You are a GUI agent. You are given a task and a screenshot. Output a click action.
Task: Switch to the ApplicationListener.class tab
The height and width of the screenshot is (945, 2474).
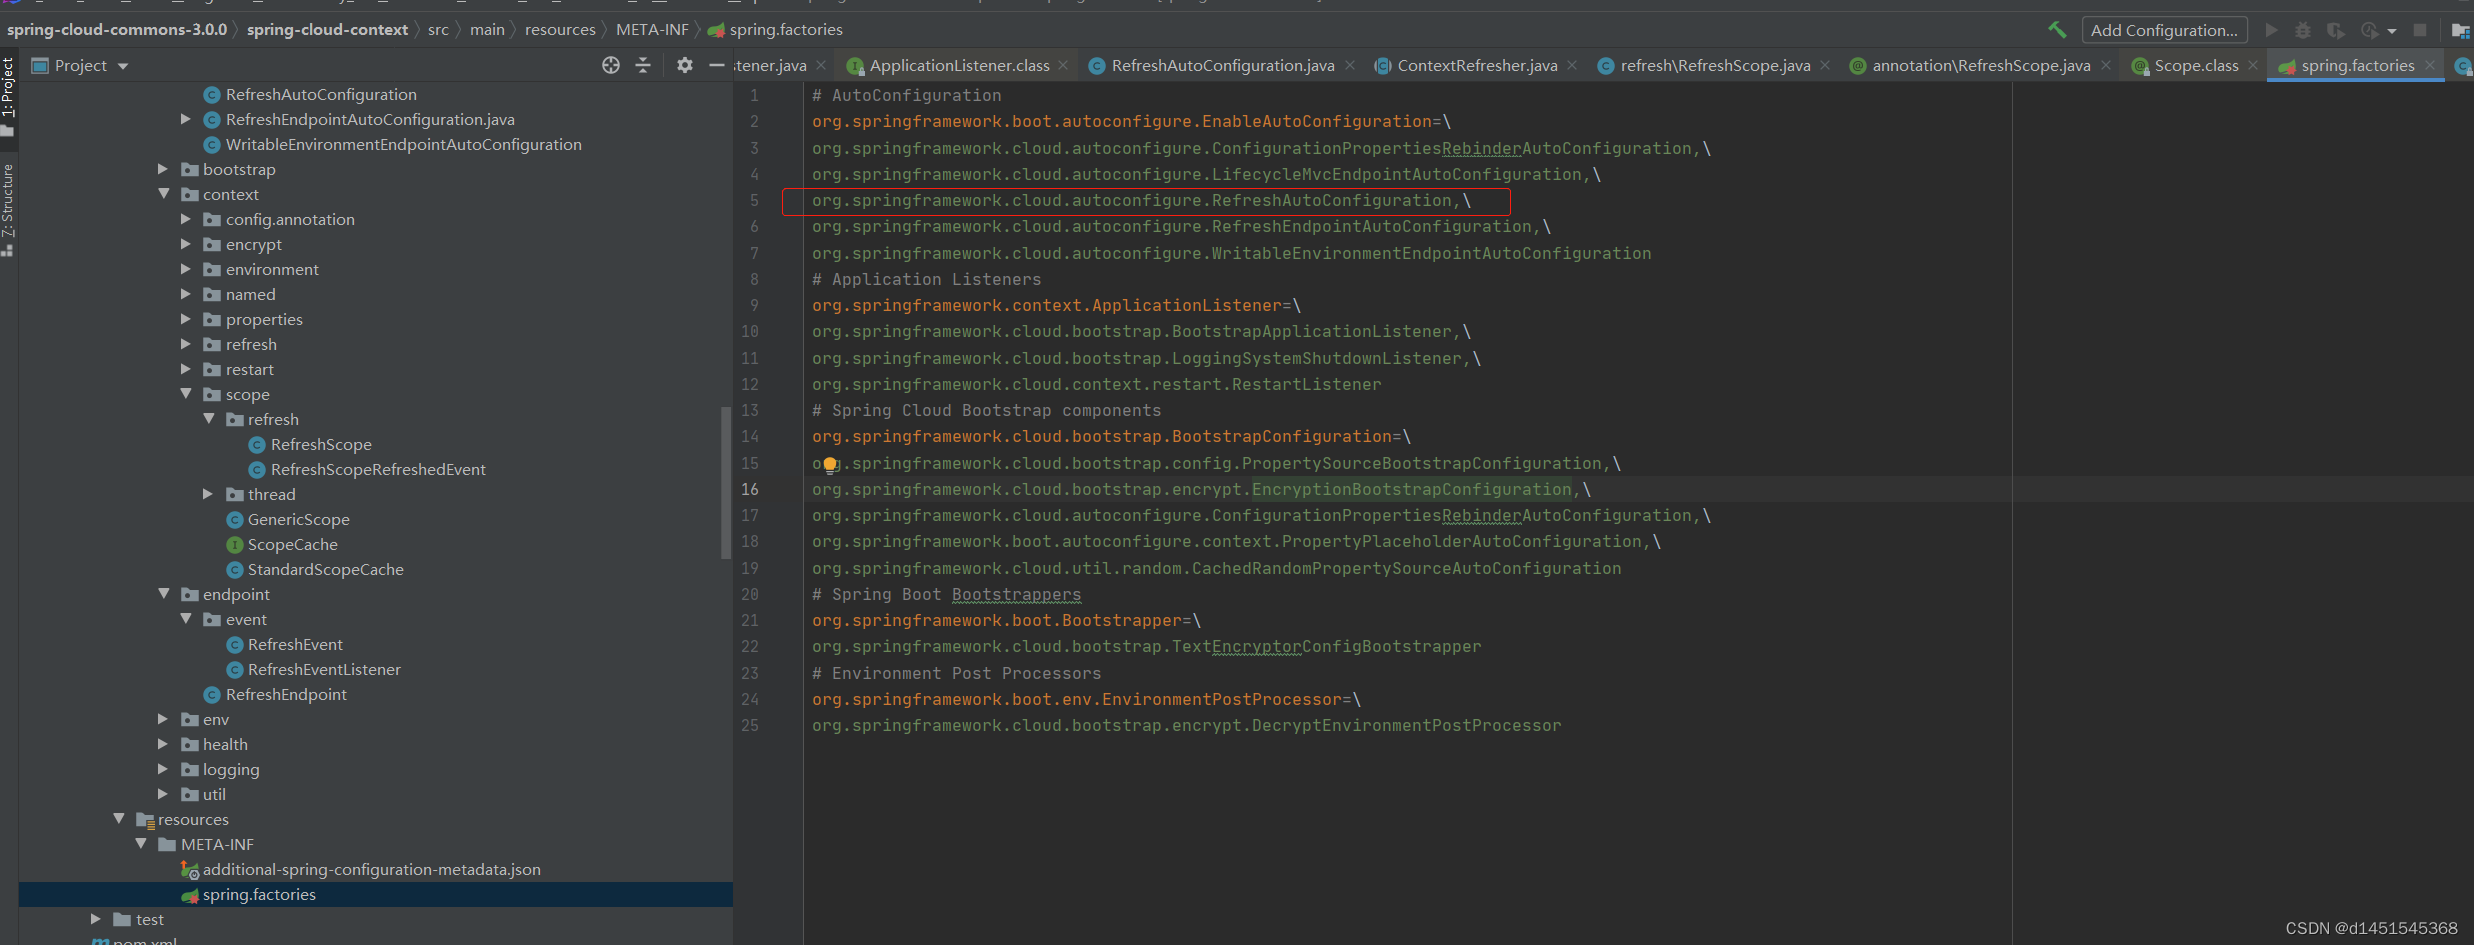tap(959, 65)
